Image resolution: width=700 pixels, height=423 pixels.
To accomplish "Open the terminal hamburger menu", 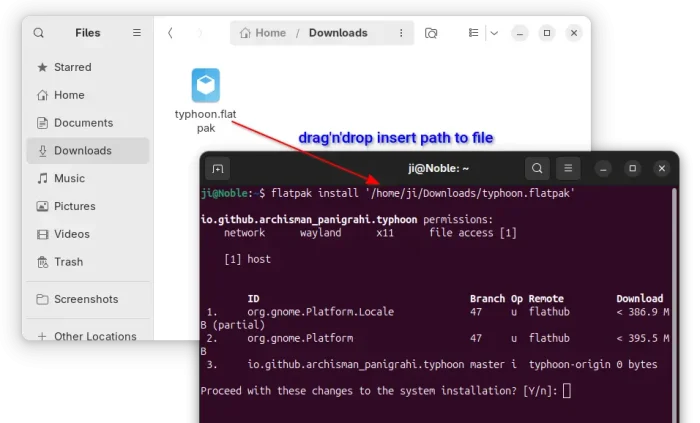I will pyautogui.click(x=568, y=169).
